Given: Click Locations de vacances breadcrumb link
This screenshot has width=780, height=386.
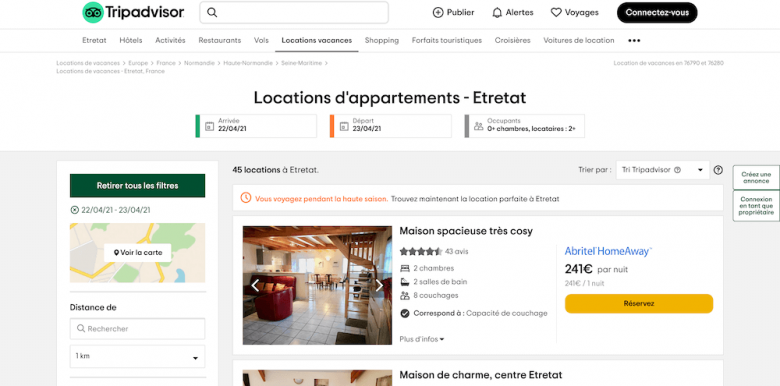Looking at the screenshot, I should coord(88,63).
